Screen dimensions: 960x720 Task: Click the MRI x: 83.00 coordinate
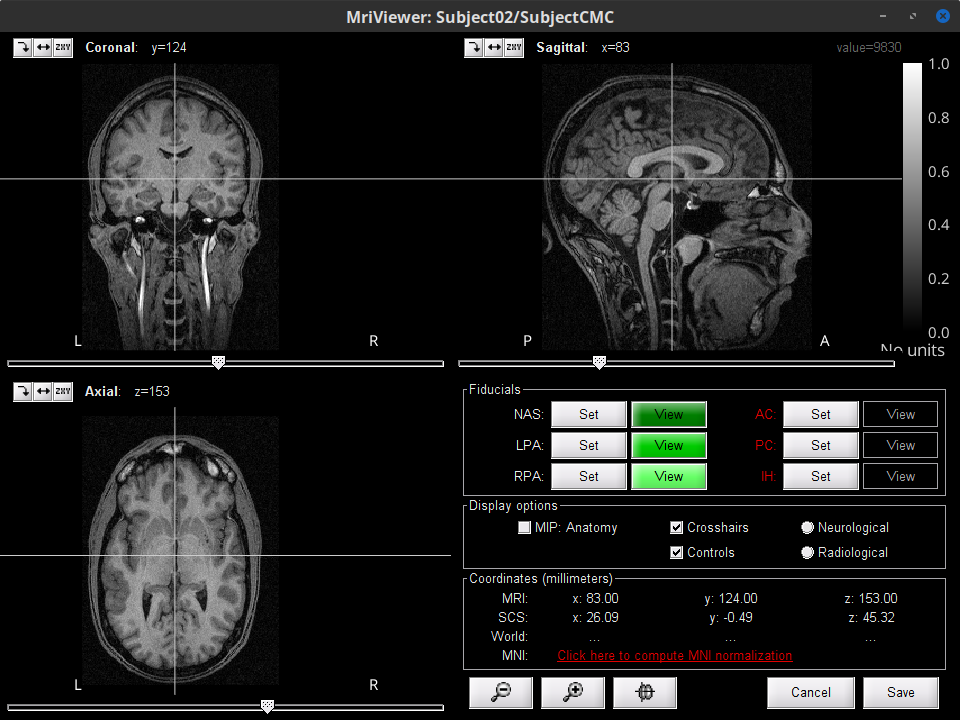[x=595, y=599]
